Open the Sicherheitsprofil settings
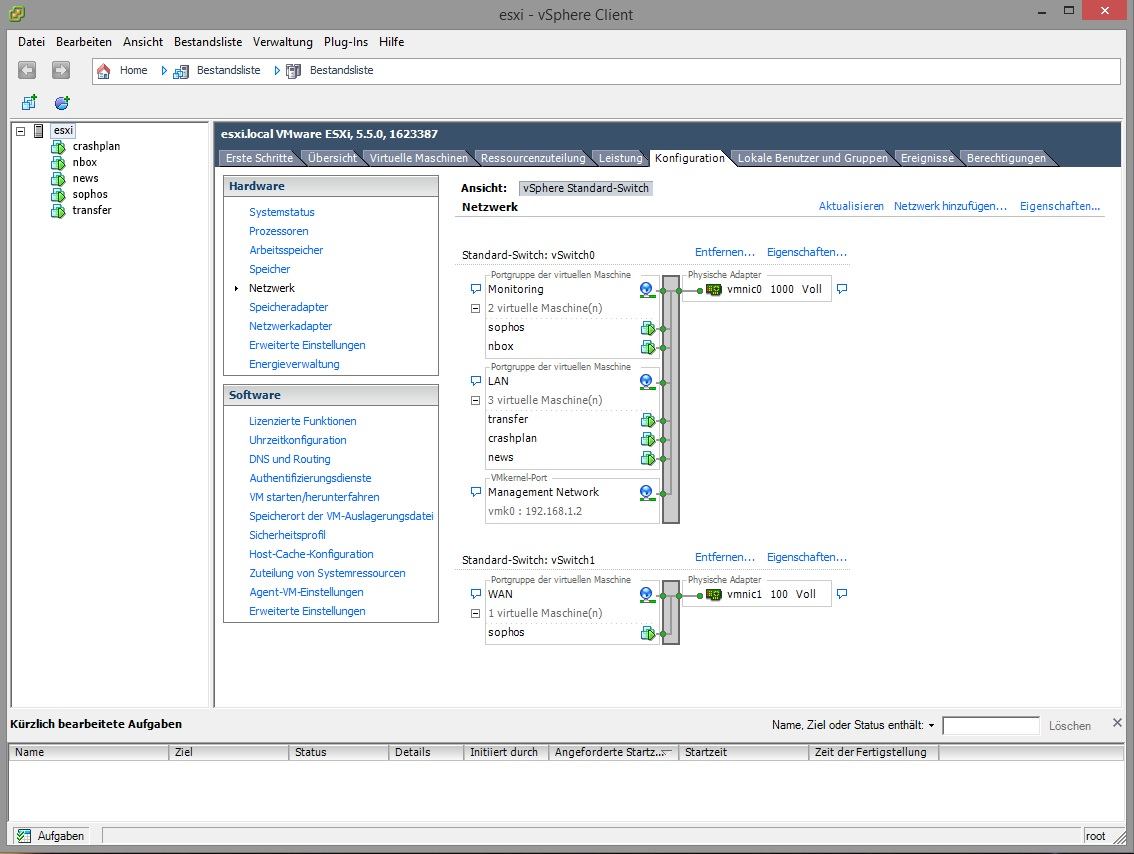The height and width of the screenshot is (854, 1134). (x=287, y=535)
